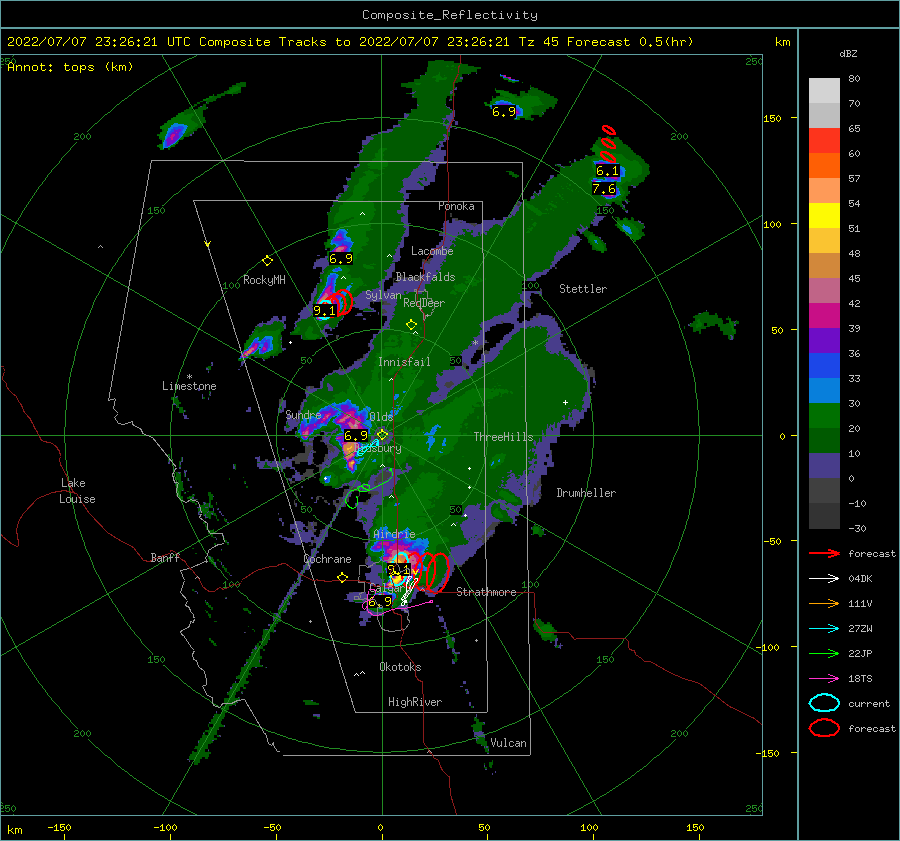Click the 'Annot: tops (km)' label
Image resolution: width=900 pixels, height=841 pixels.
[x=70, y=67]
